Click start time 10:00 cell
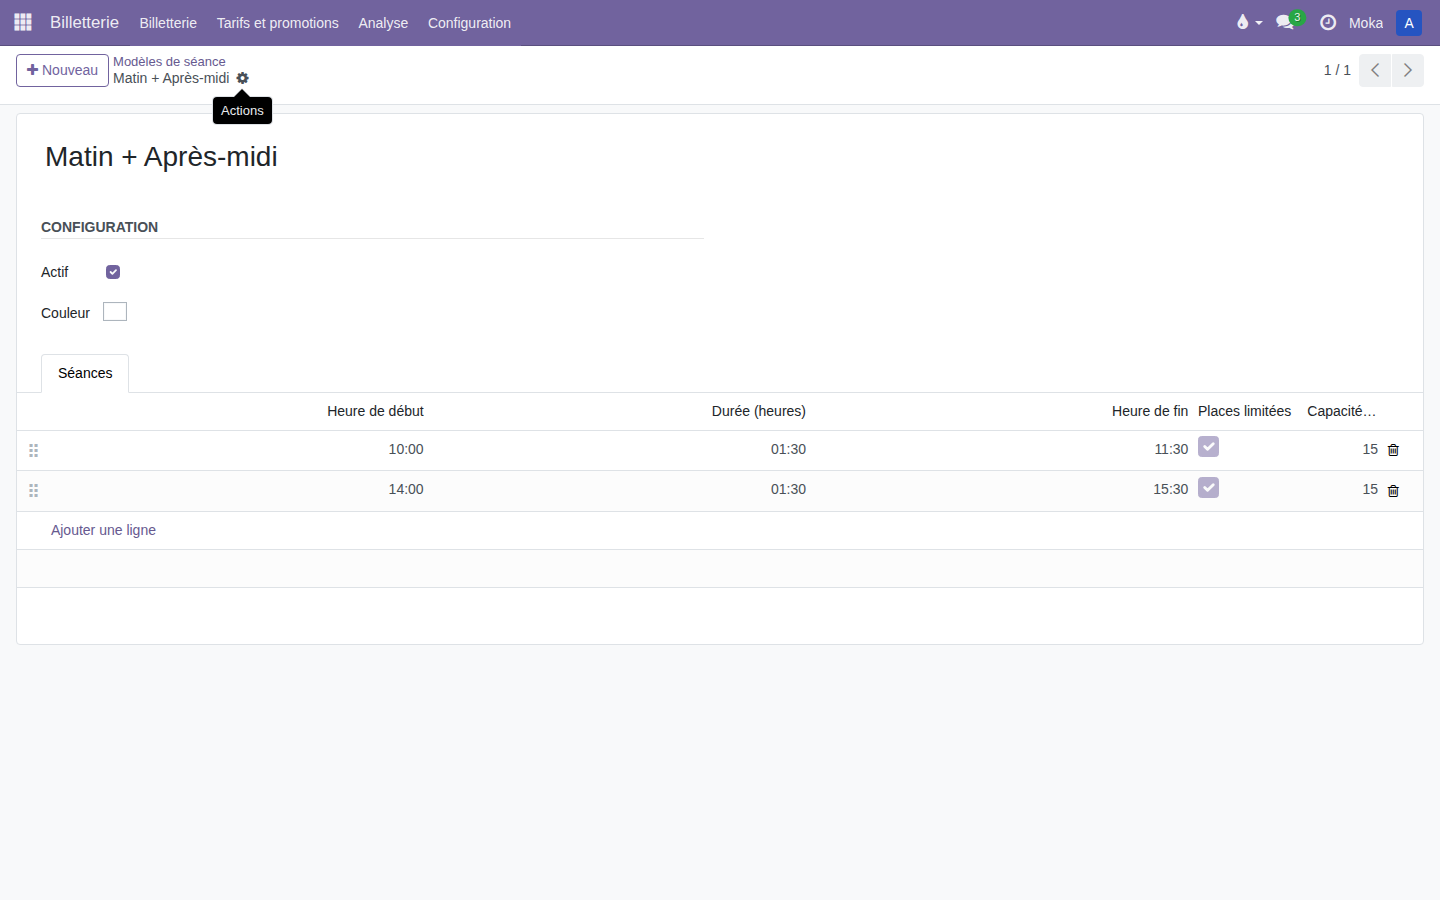Image resolution: width=1440 pixels, height=900 pixels. [x=406, y=449]
